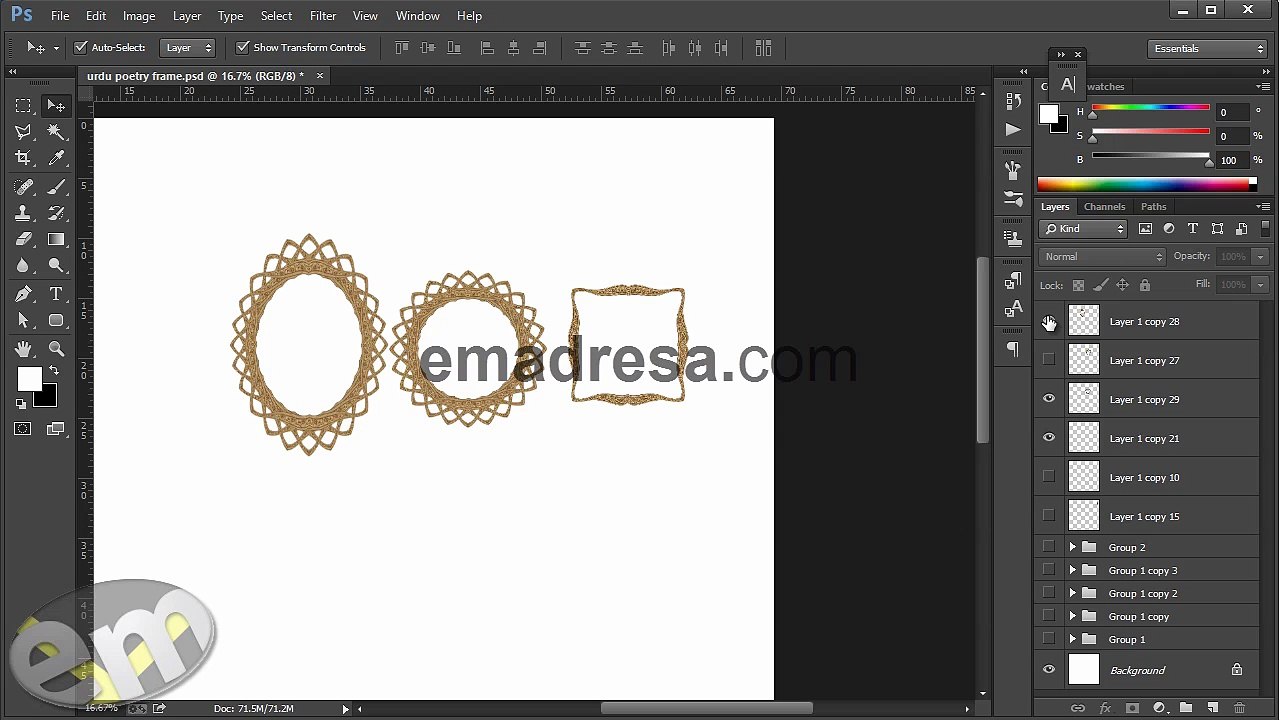This screenshot has width=1280, height=720.
Task: Create a new layer from Layers panel footer
Action: [x=1212, y=708]
